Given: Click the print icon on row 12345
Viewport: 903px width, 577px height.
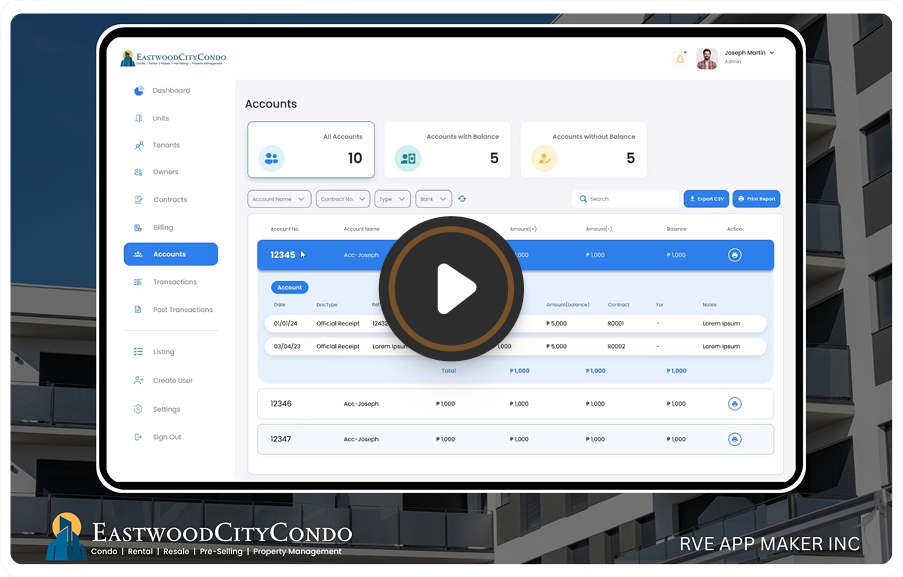Looking at the screenshot, I should 734,255.
